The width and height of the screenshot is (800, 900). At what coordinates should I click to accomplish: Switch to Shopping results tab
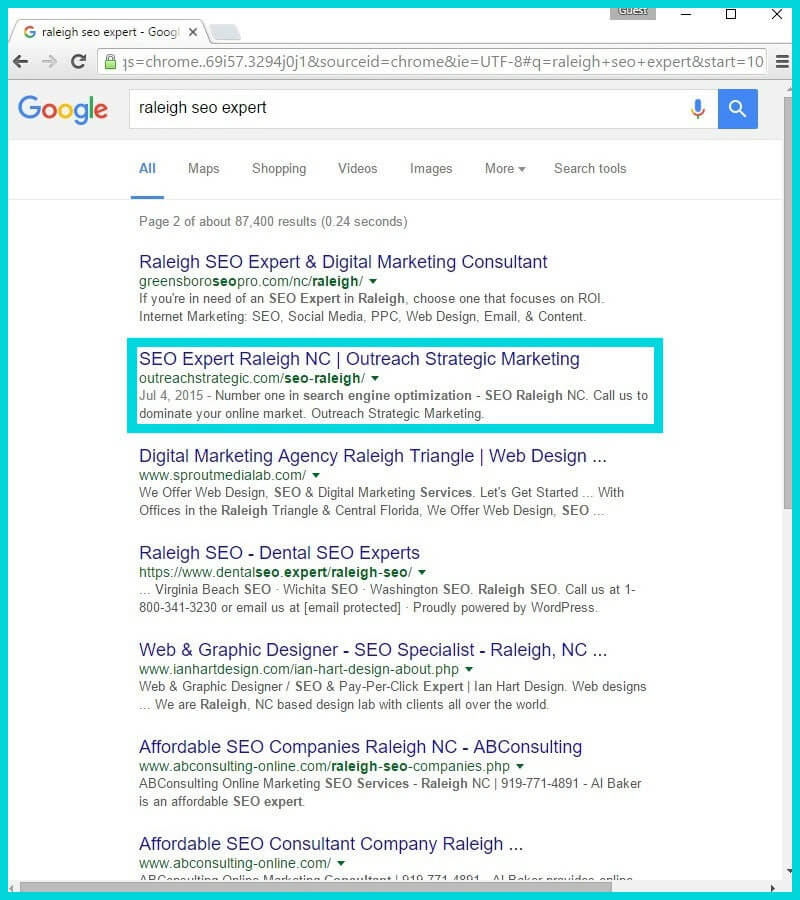[x=279, y=169]
